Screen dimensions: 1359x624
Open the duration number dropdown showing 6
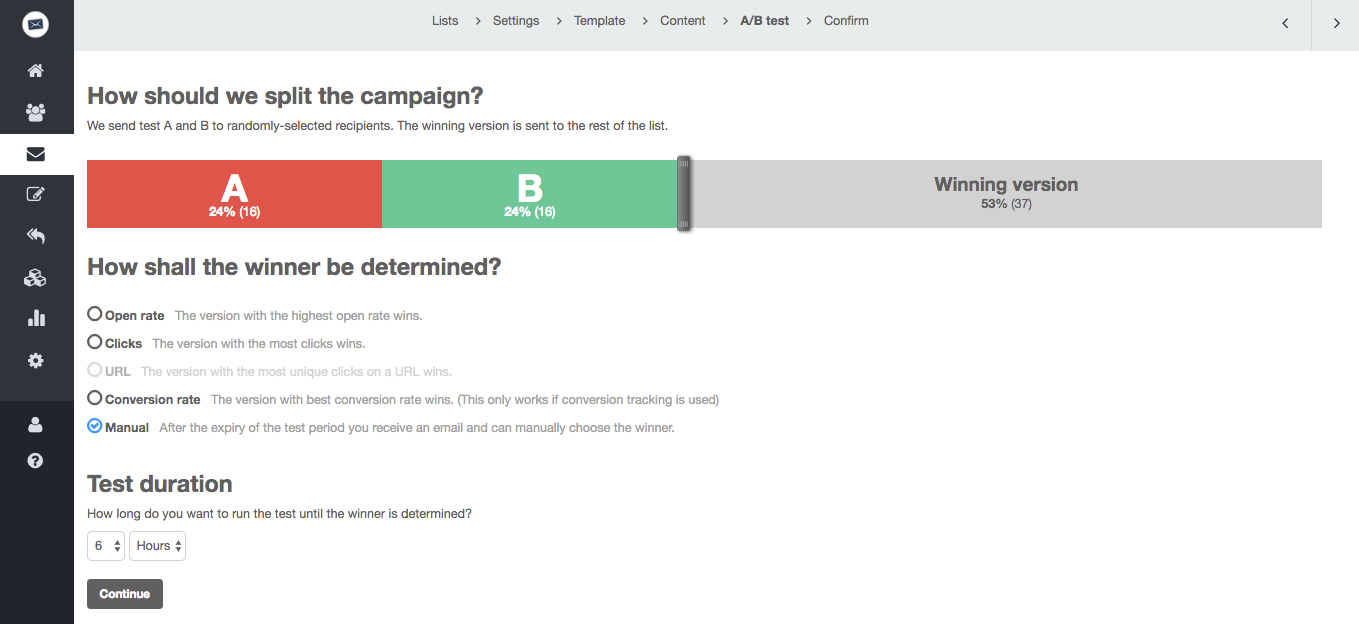coord(105,546)
